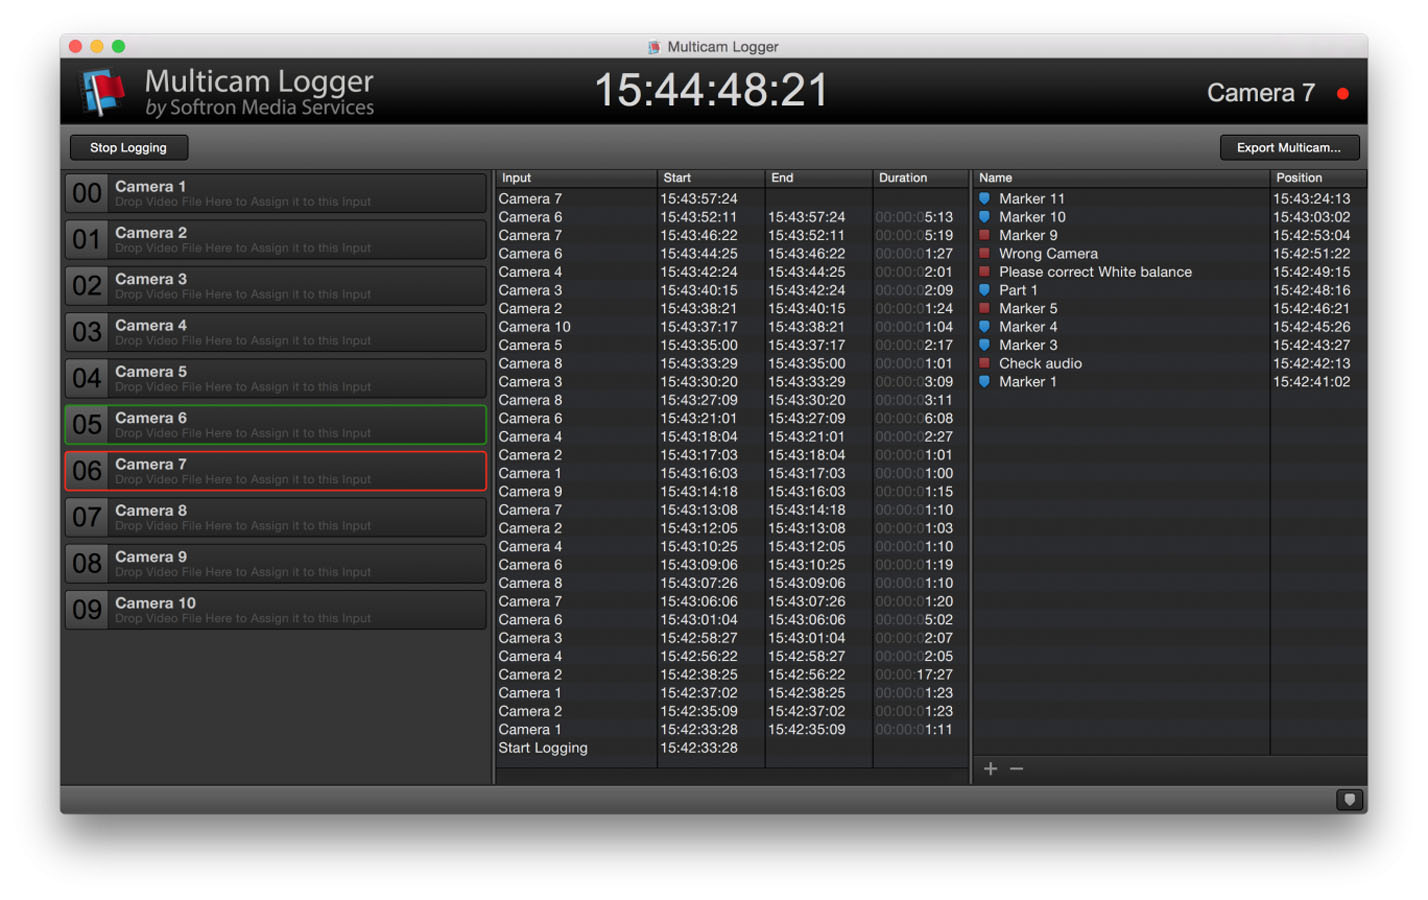Switch to input 02 Camera 3
This screenshot has width=1428, height=900.
coord(276,286)
